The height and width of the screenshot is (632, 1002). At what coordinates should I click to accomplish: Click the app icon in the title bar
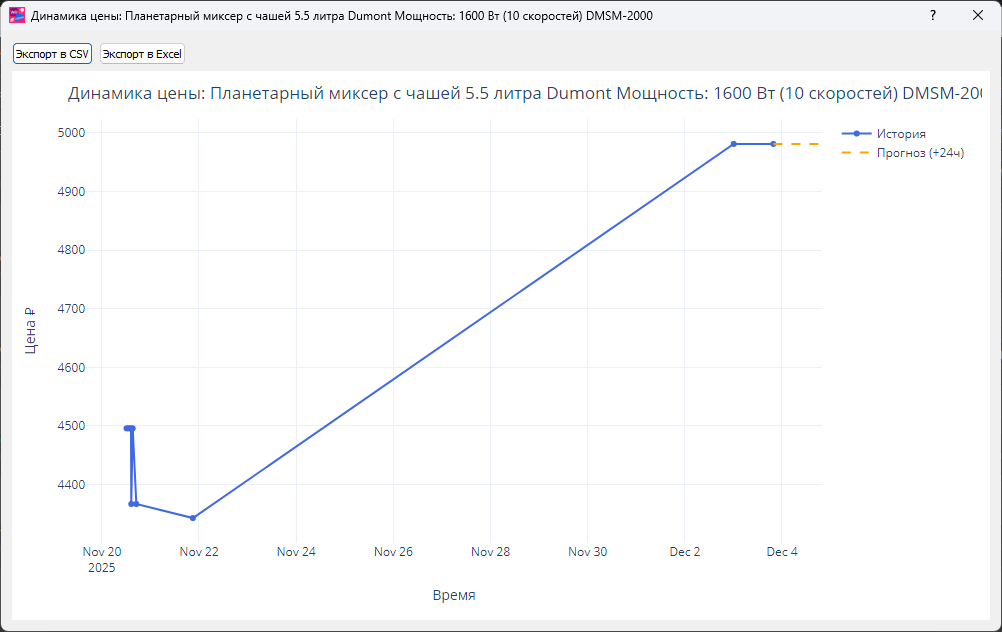pyautogui.click(x=16, y=16)
